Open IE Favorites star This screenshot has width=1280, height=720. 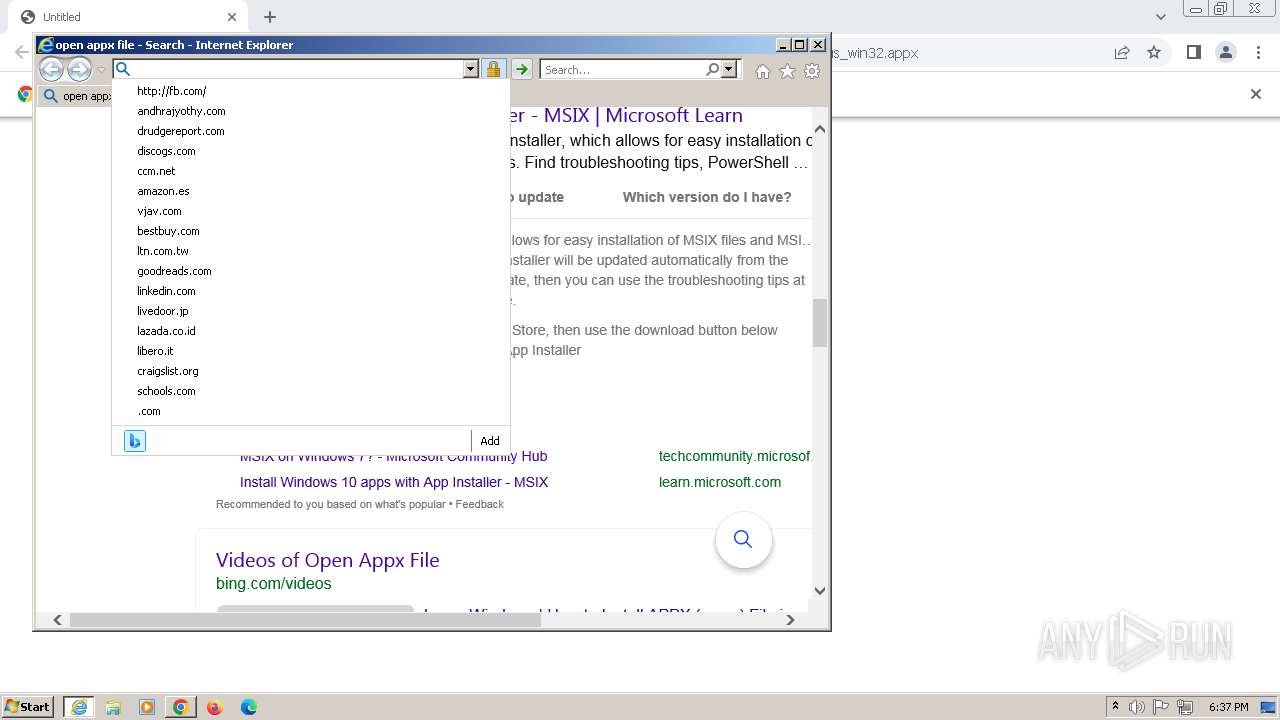787,71
